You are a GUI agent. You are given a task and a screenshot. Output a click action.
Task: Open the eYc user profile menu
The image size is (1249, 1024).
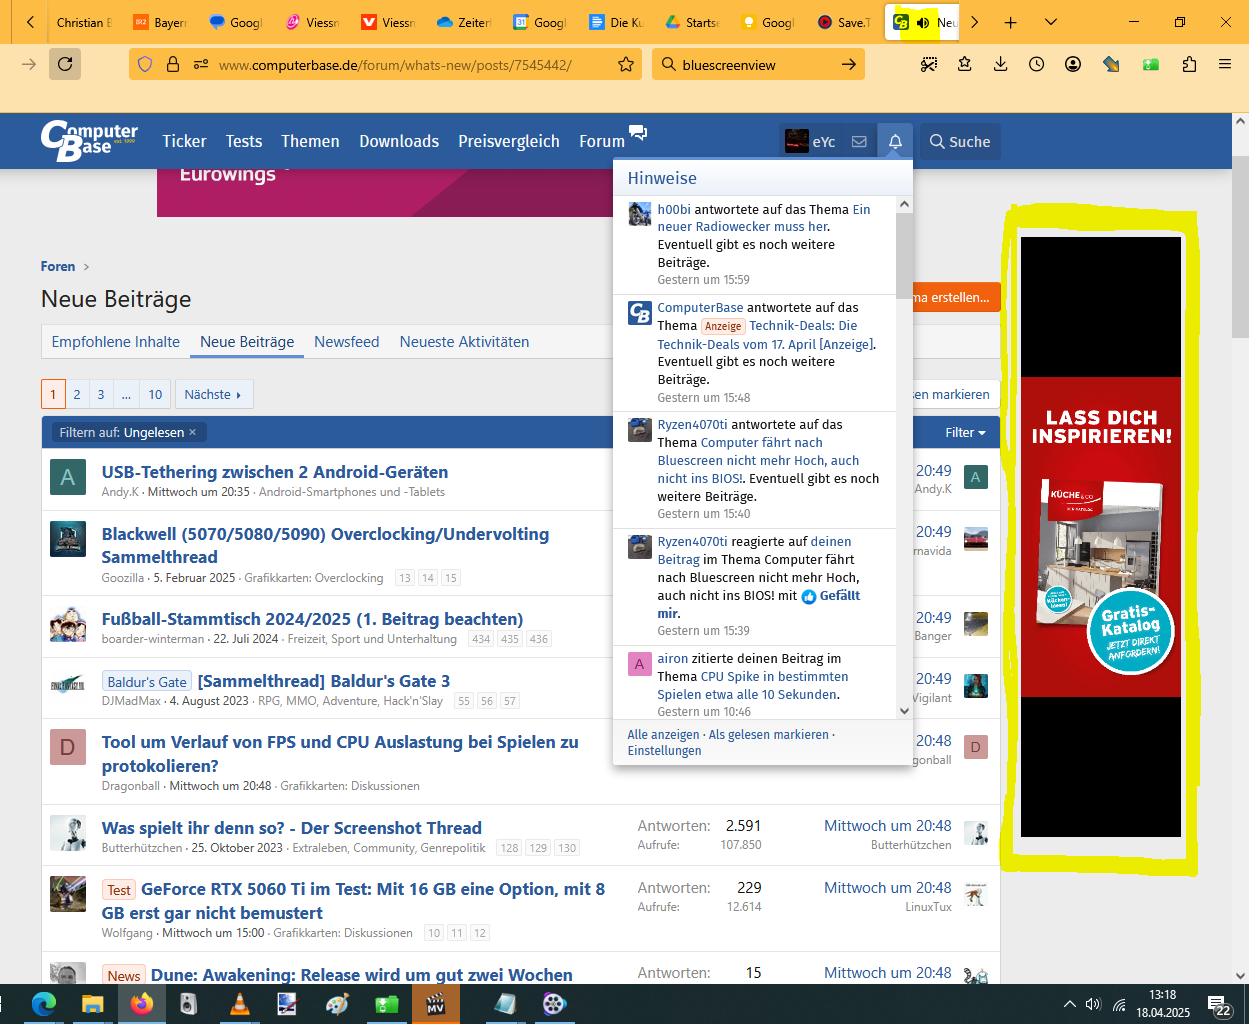click(x=810, y=142)
